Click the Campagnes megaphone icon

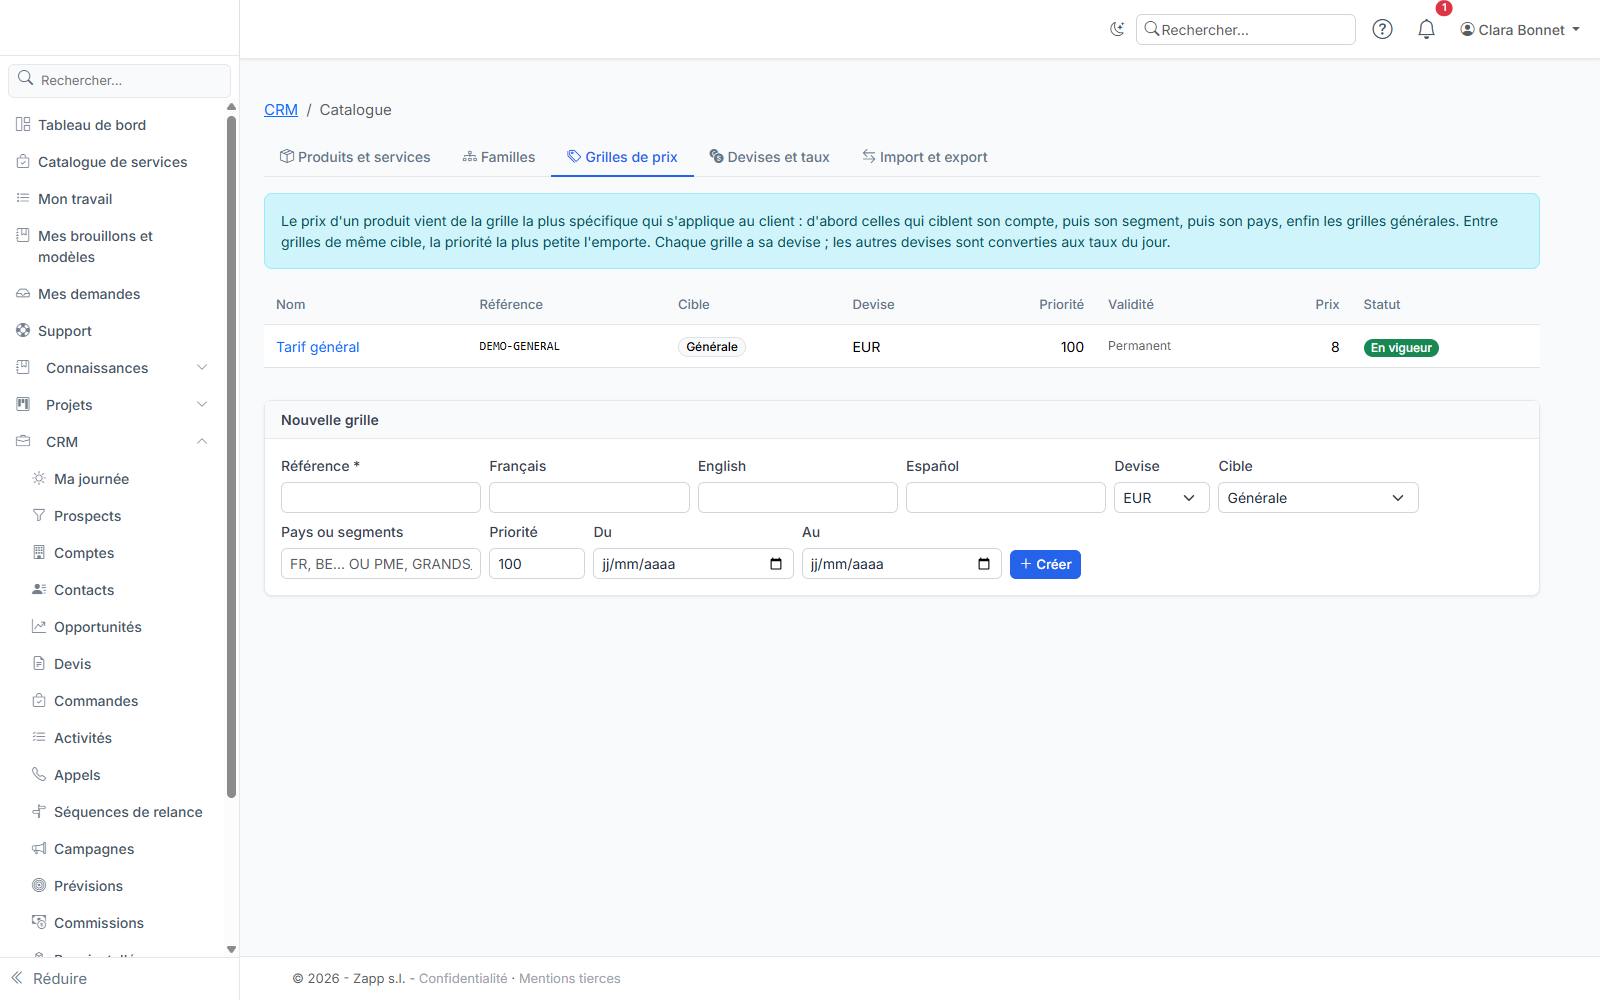pyautogui.click(x=39, y=849)
